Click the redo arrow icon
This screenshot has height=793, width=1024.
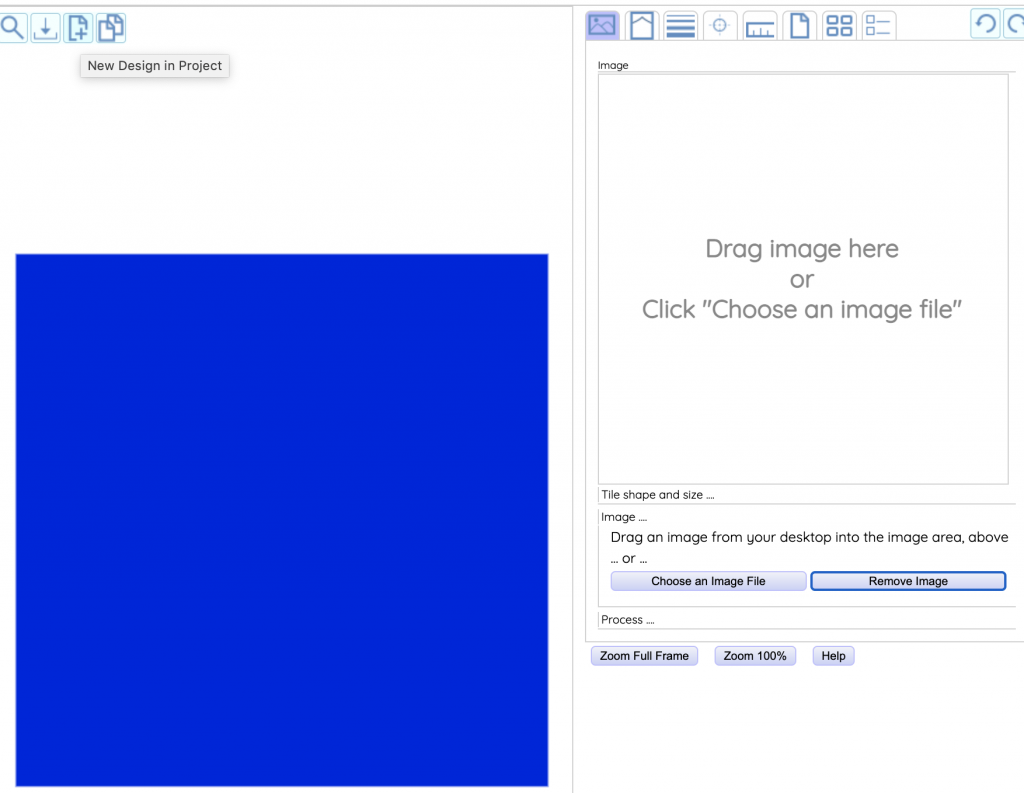click(1014, 24)
